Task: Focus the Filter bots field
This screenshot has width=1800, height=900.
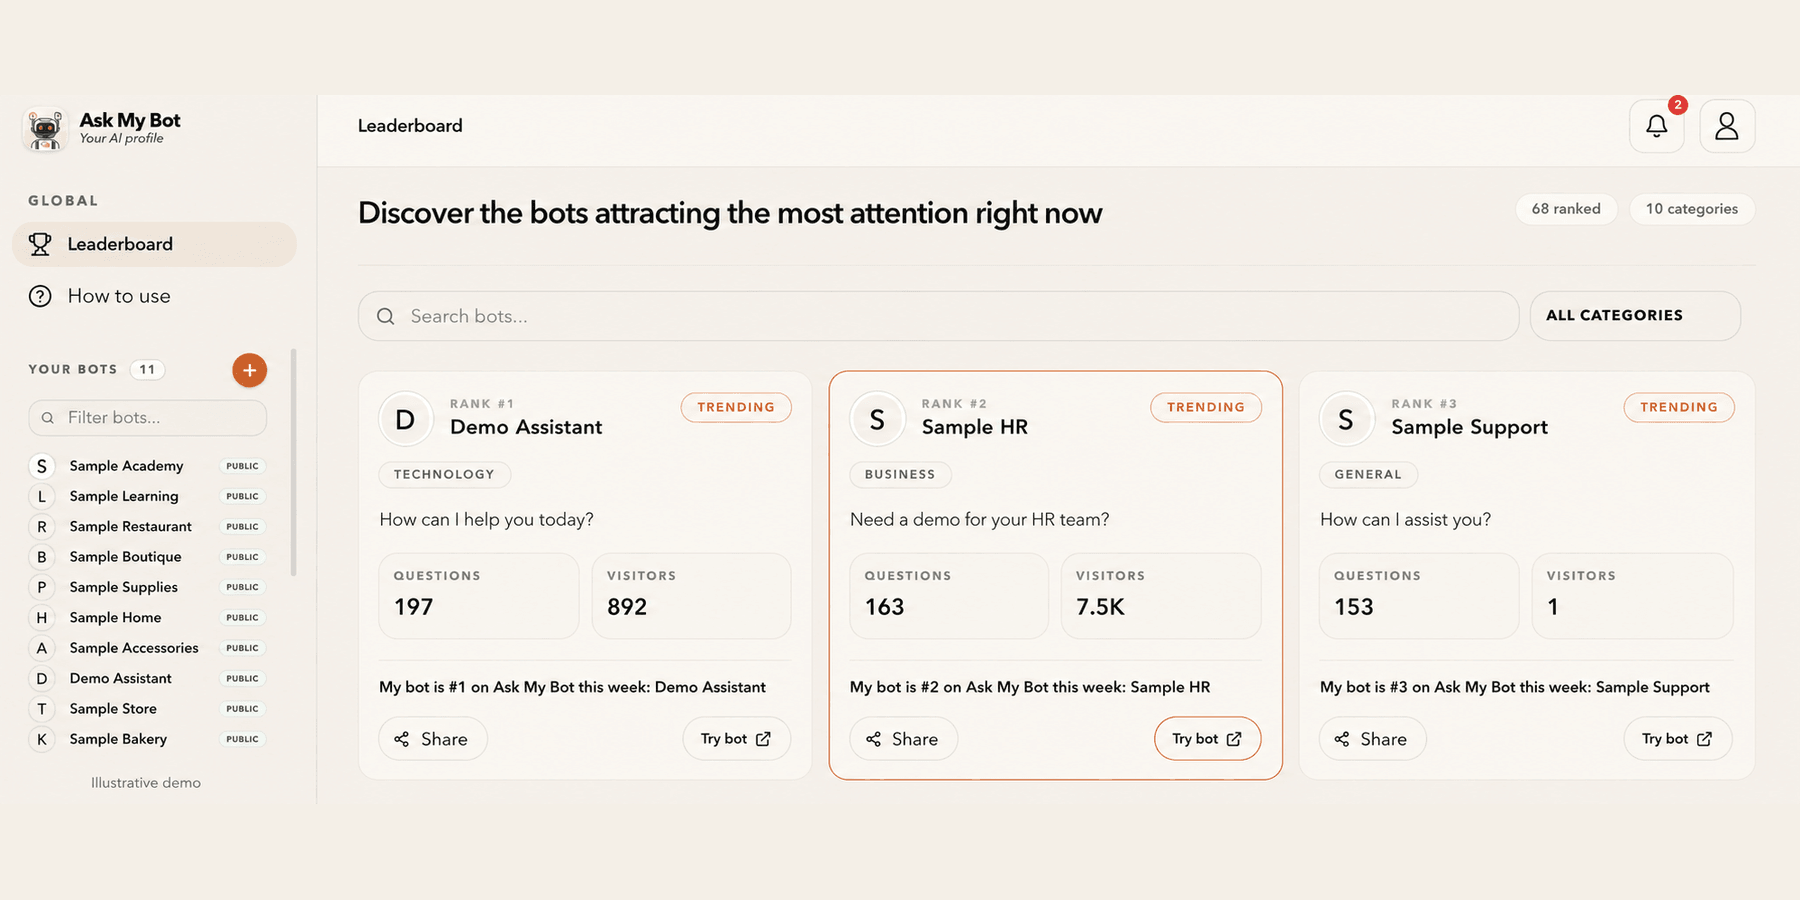Action: 148,418
